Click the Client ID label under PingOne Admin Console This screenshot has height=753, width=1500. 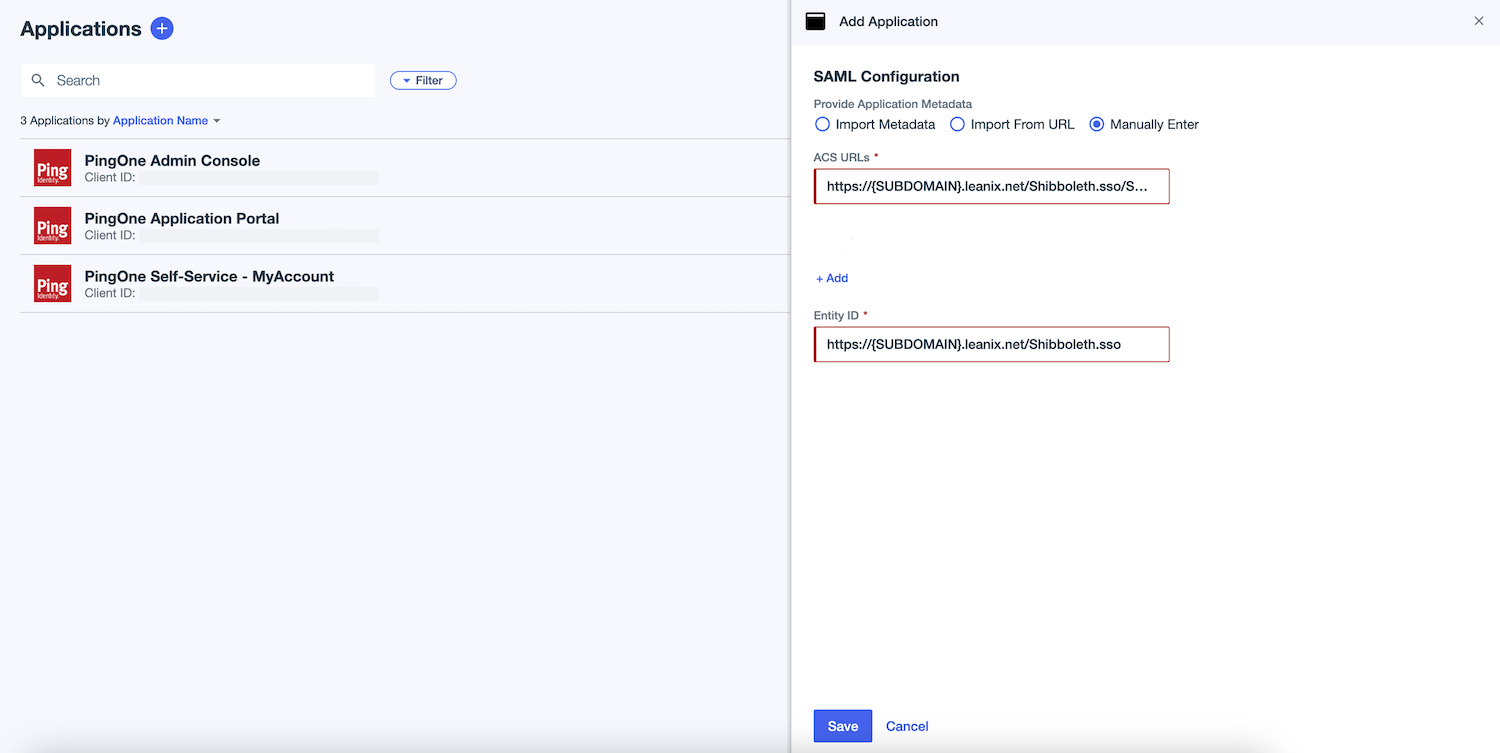(110, 178)
